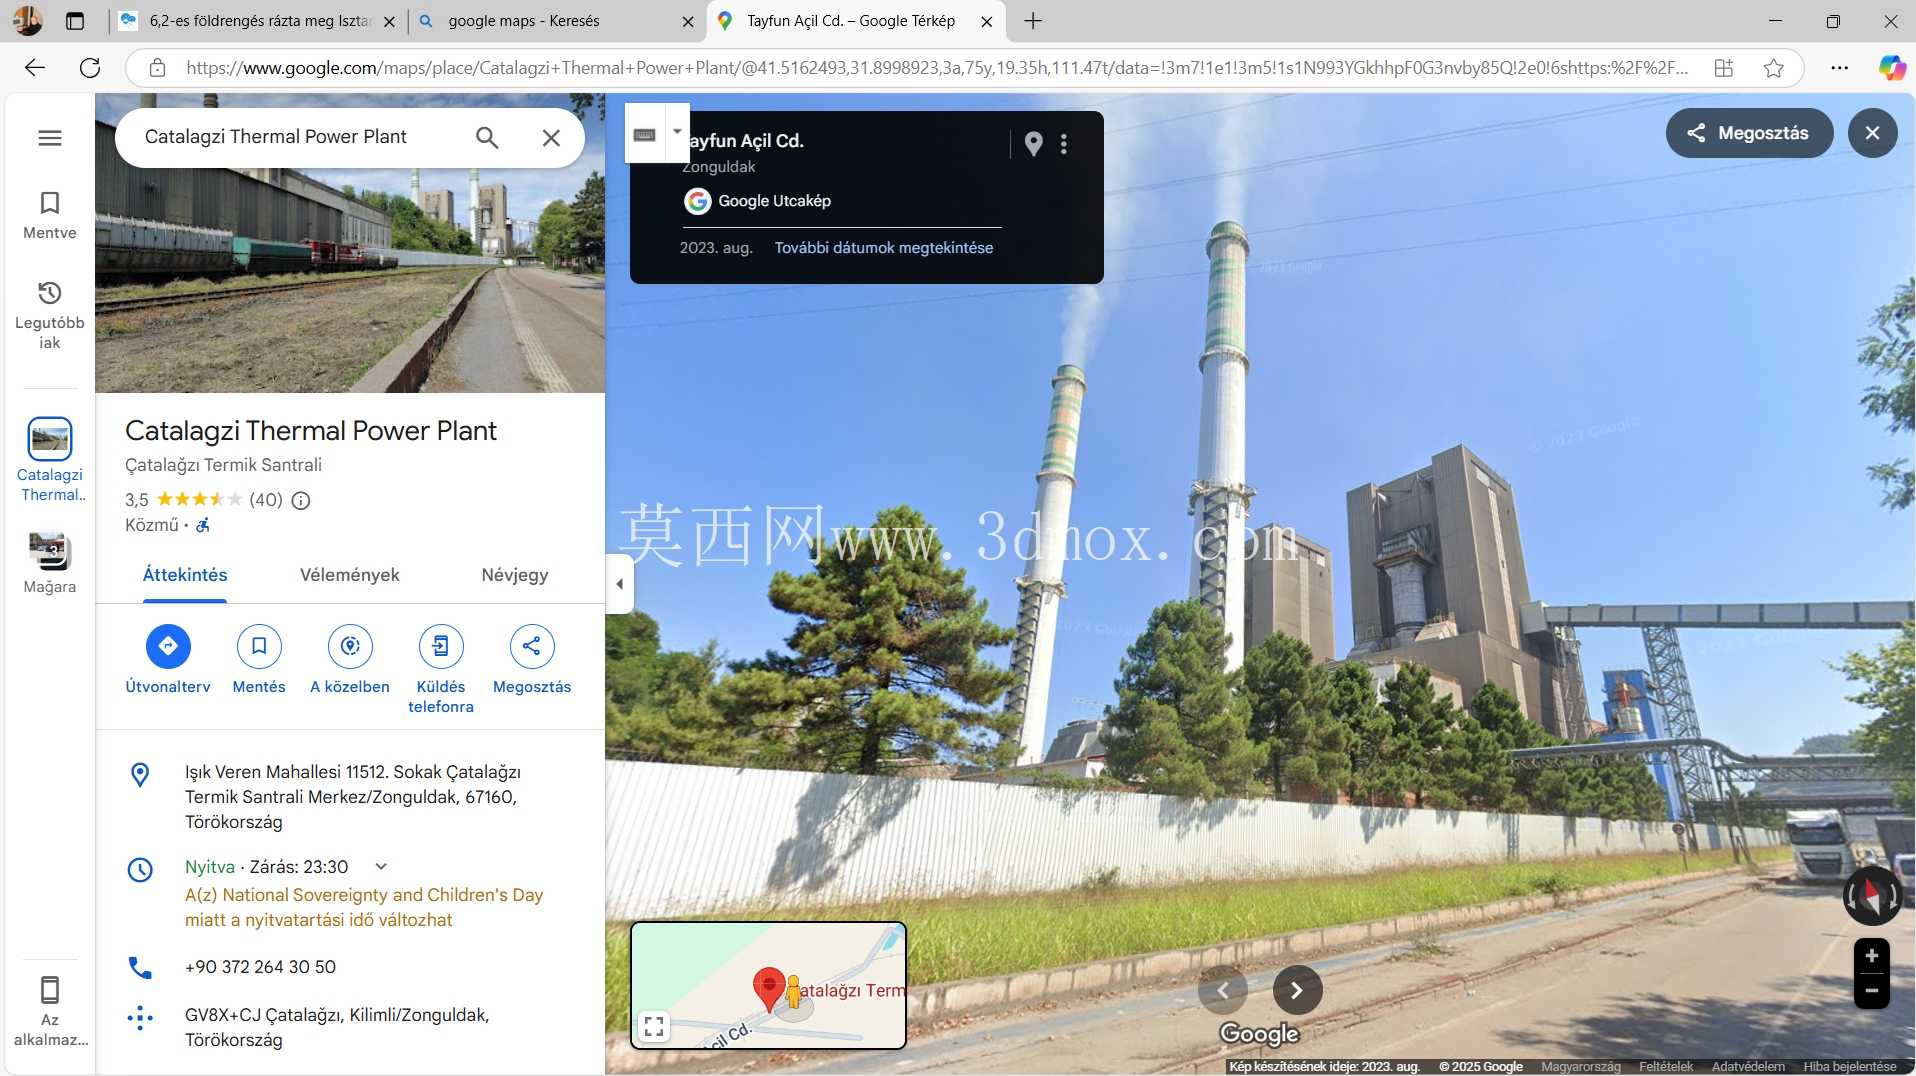Clear the Catalagzi Thermal Power Plant search
The width and height of the screenshot is (1916, 1076).
[x=551, y=138]
